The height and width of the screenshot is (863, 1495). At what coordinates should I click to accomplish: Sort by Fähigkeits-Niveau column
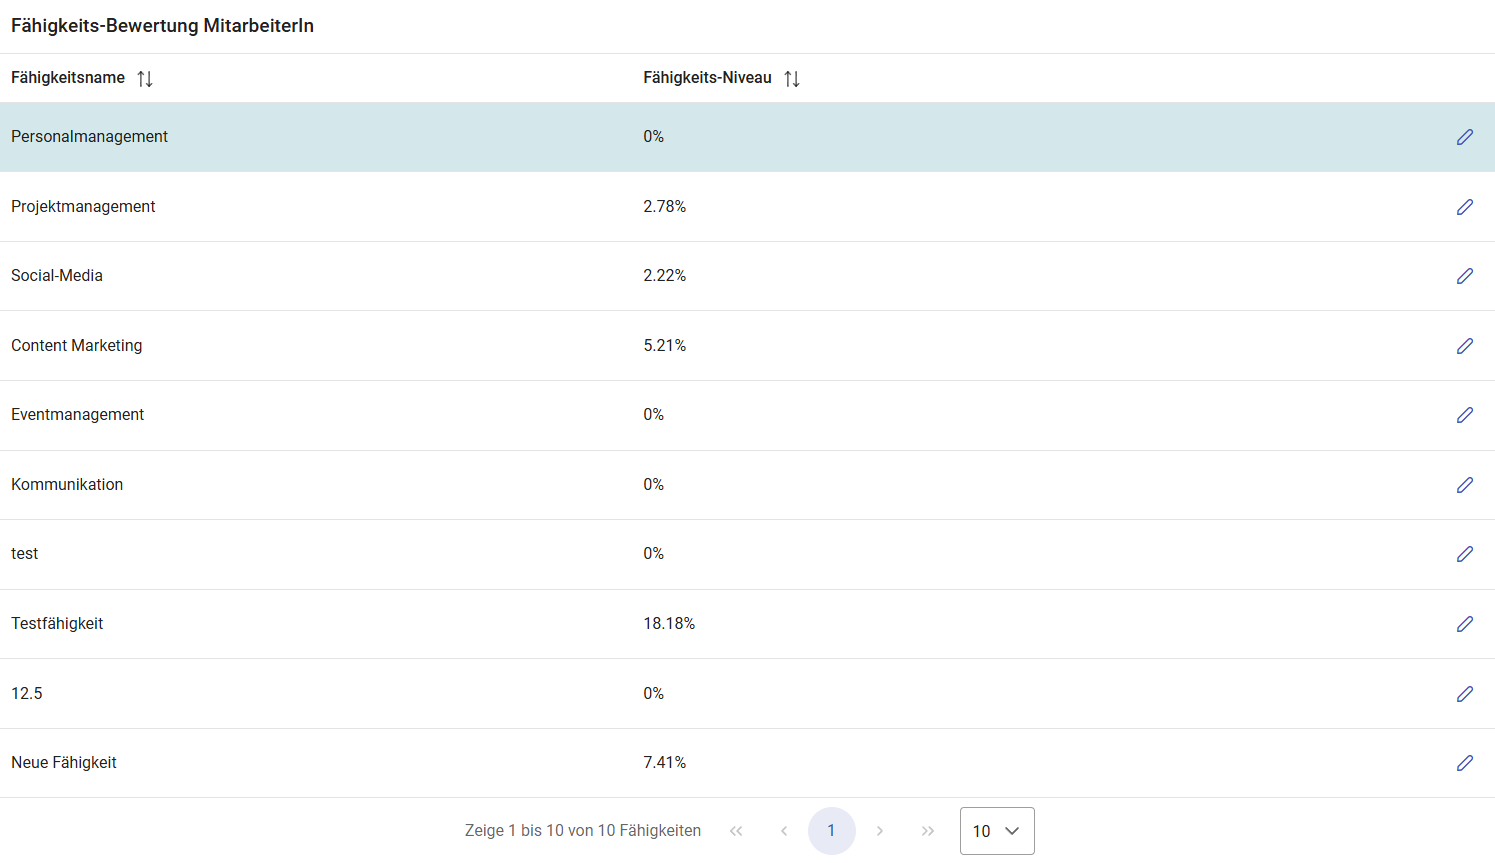(x=792, y=78)
